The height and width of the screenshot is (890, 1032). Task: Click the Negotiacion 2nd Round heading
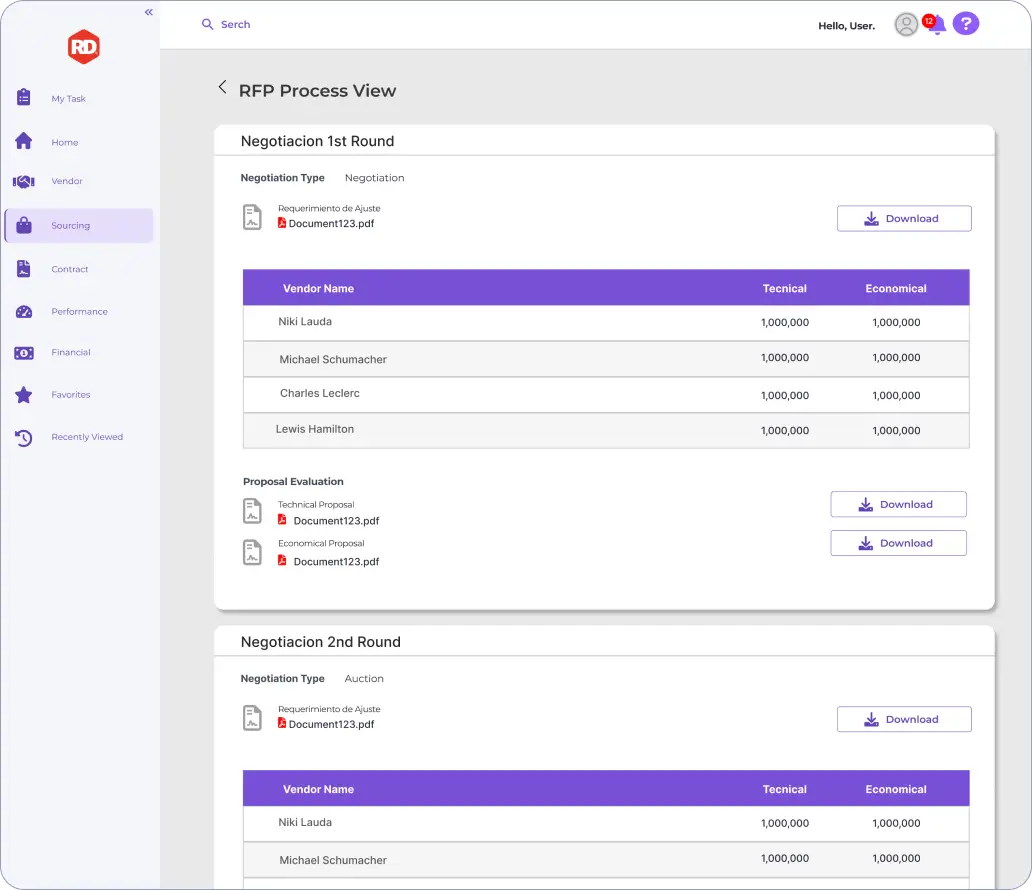pos(321,642)
